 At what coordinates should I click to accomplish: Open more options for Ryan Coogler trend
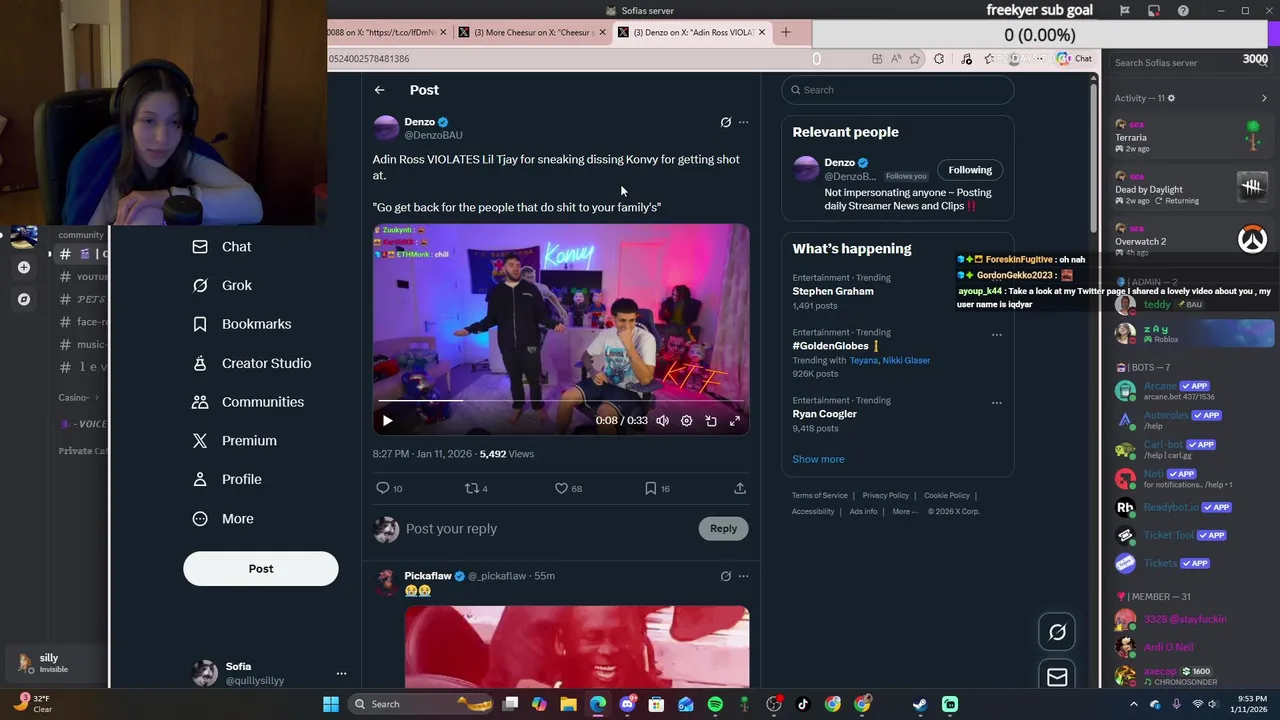tap(996, 403)
